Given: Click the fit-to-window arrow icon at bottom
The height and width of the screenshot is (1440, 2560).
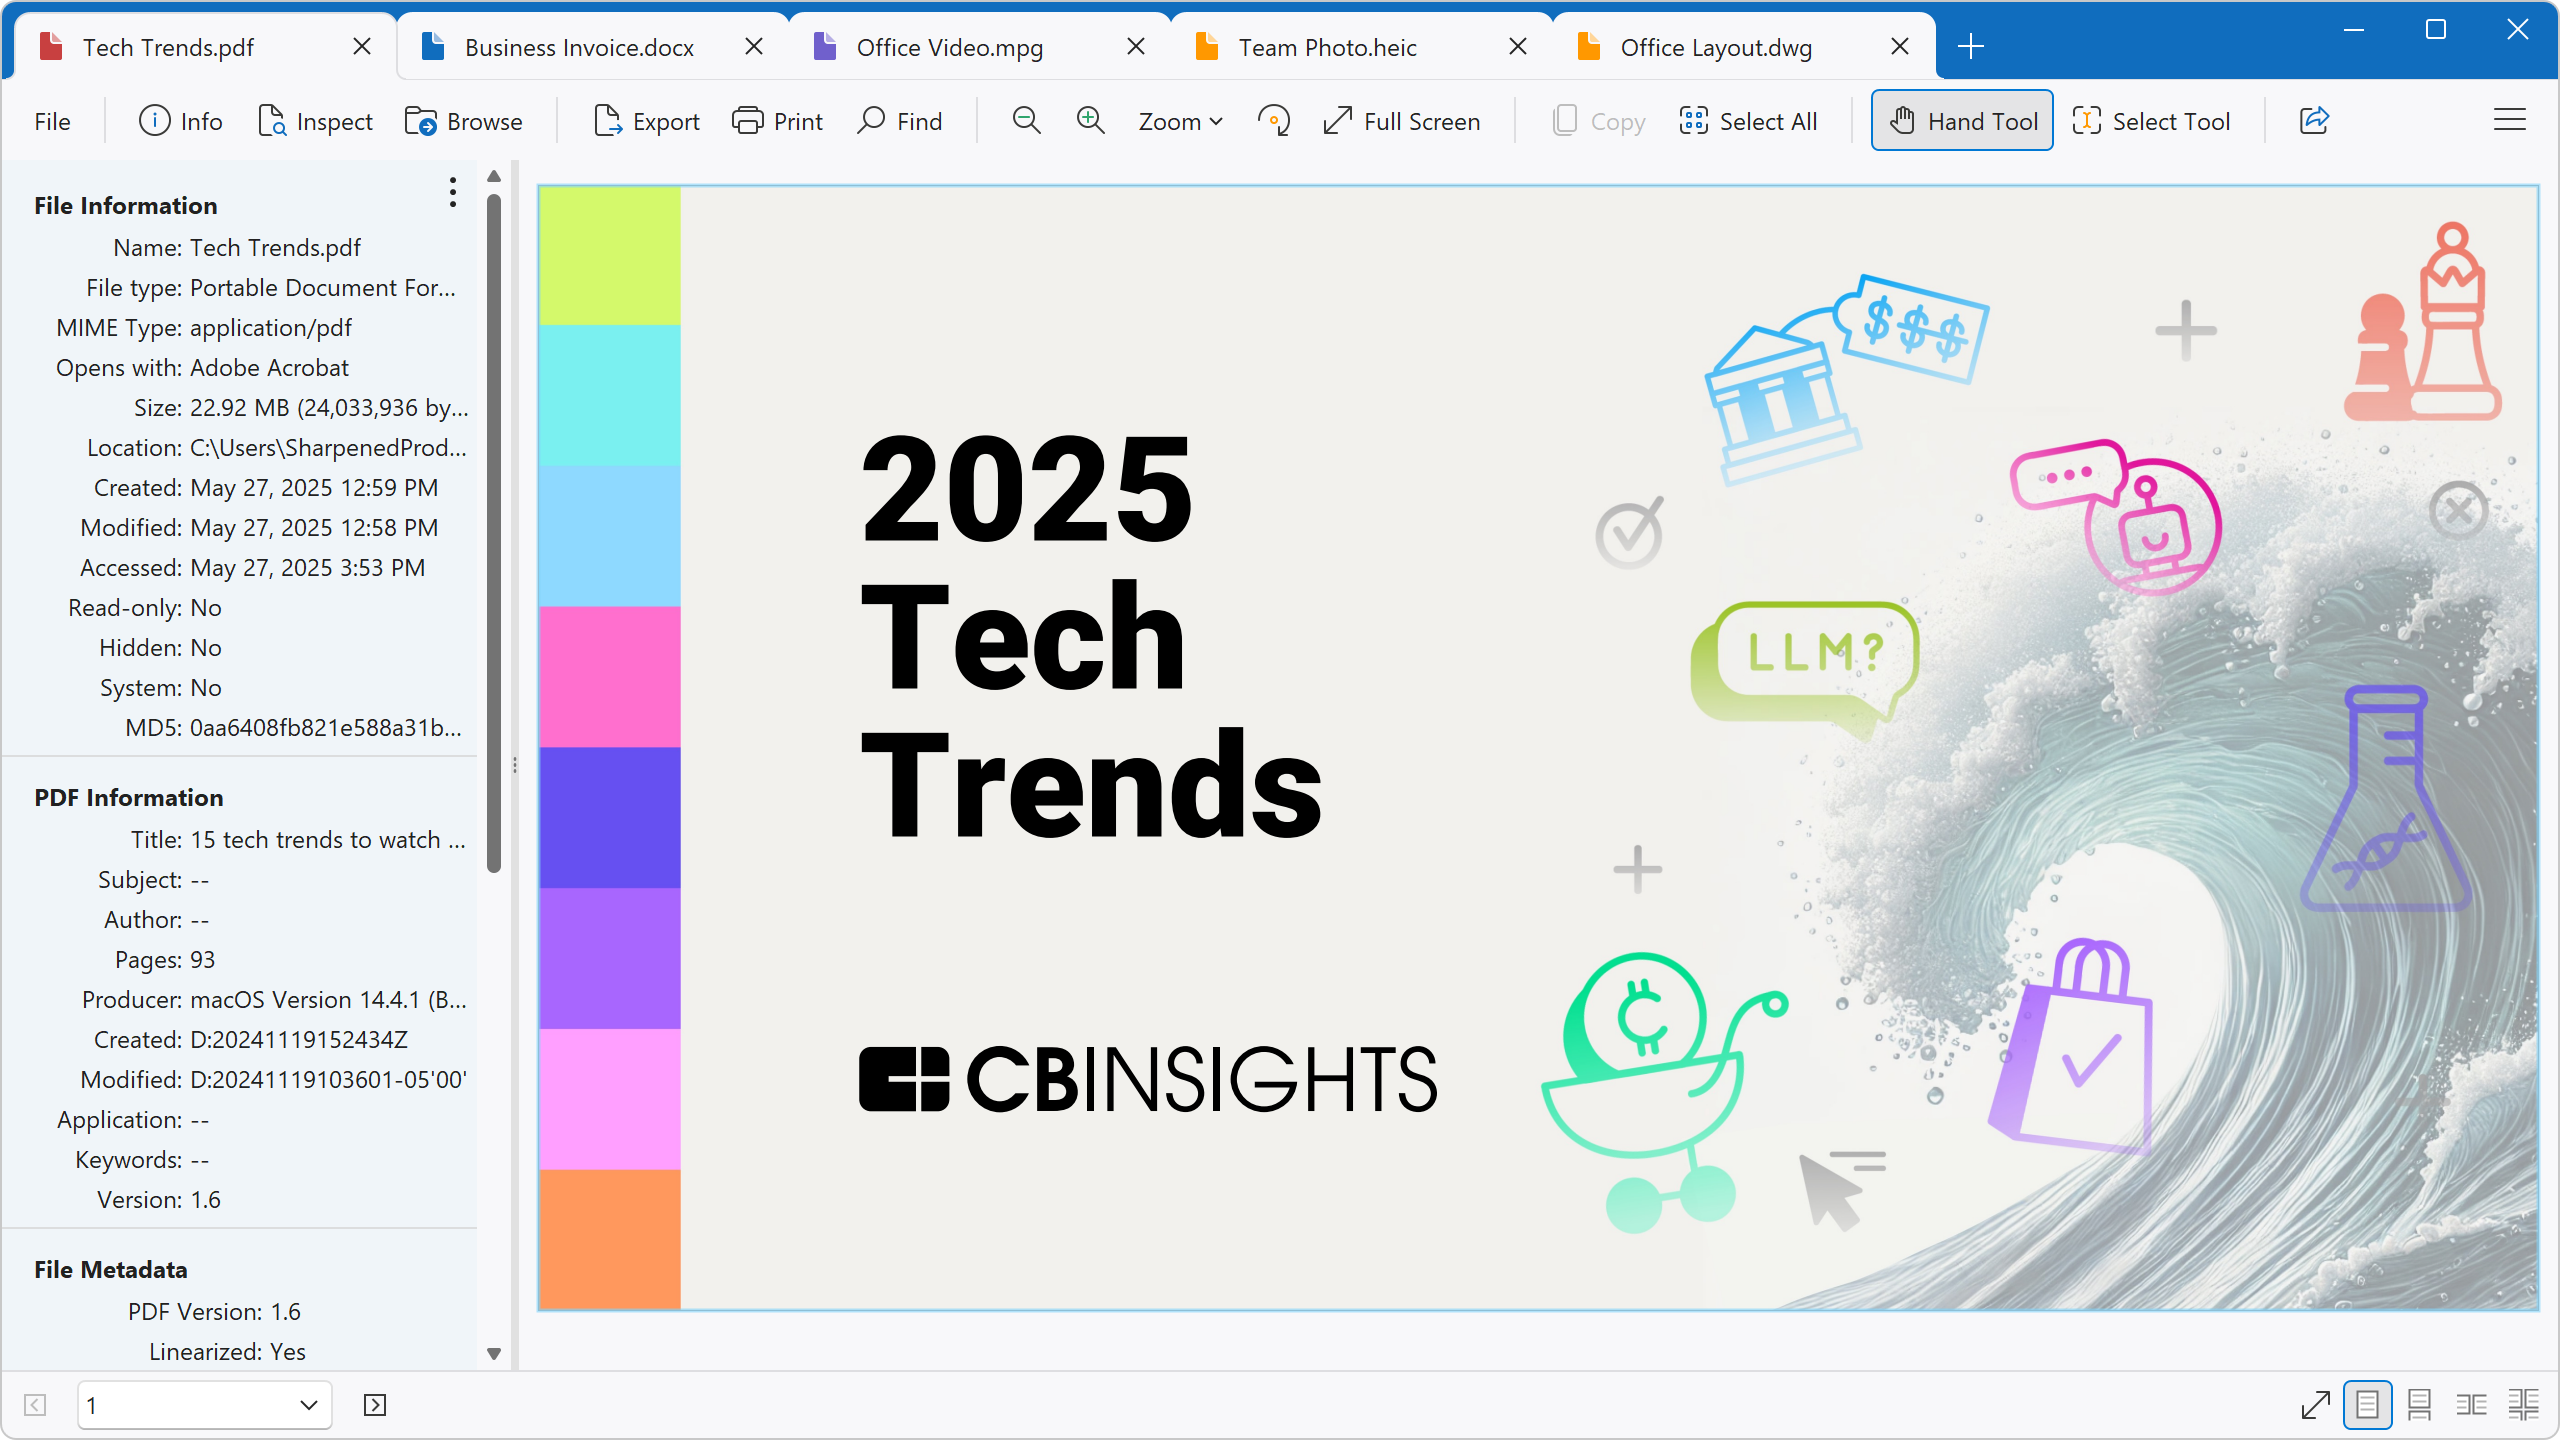Looking at the screenshot, I should point(2315,1405).
